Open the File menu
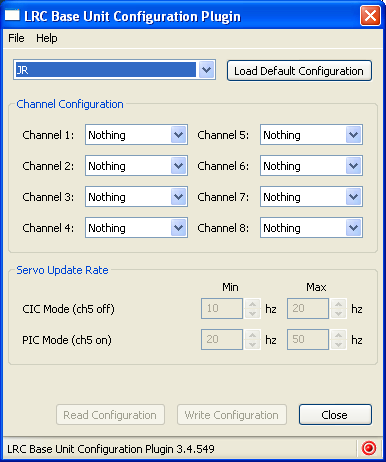Screen dimensions: 386x462 click(x=16, y=38)
